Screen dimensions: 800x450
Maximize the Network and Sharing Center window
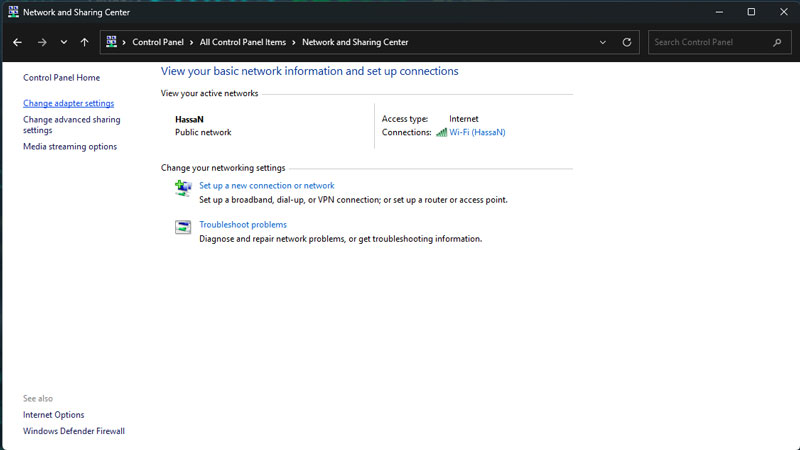click(x=751, y=12)
